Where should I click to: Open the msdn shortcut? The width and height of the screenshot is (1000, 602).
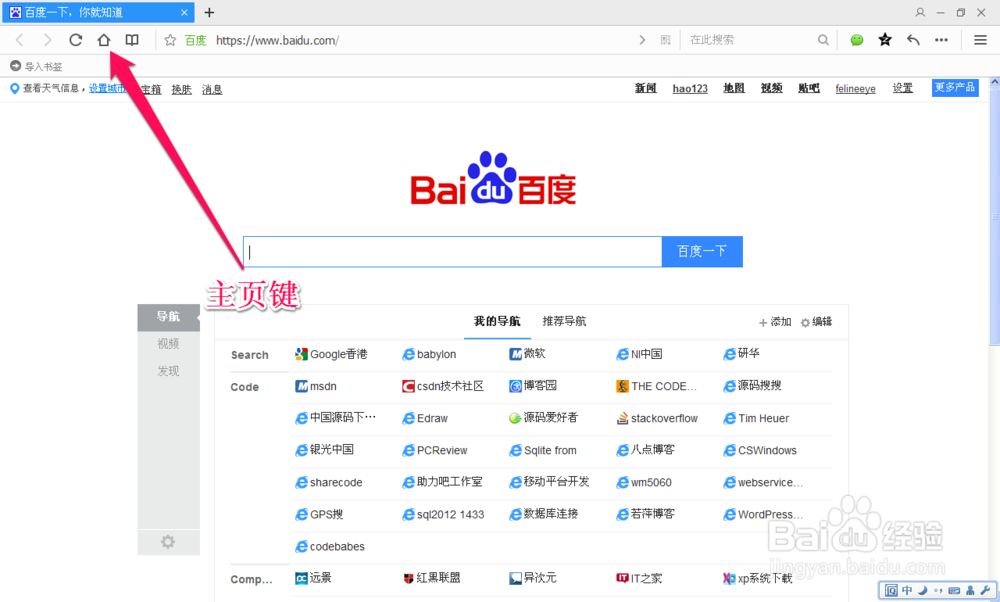point(316,386)
